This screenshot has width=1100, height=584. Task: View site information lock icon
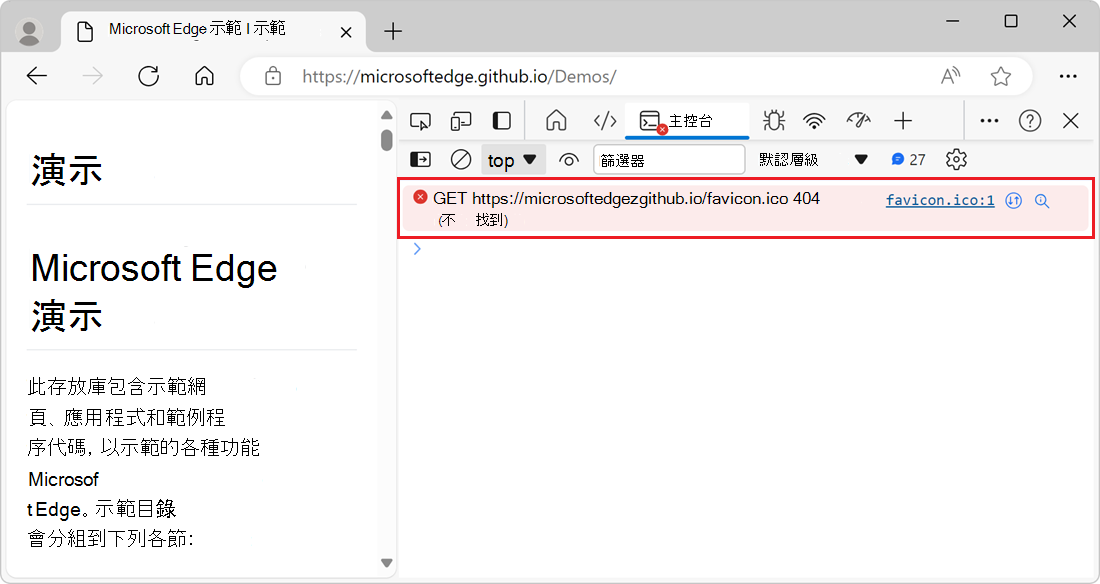273,76
